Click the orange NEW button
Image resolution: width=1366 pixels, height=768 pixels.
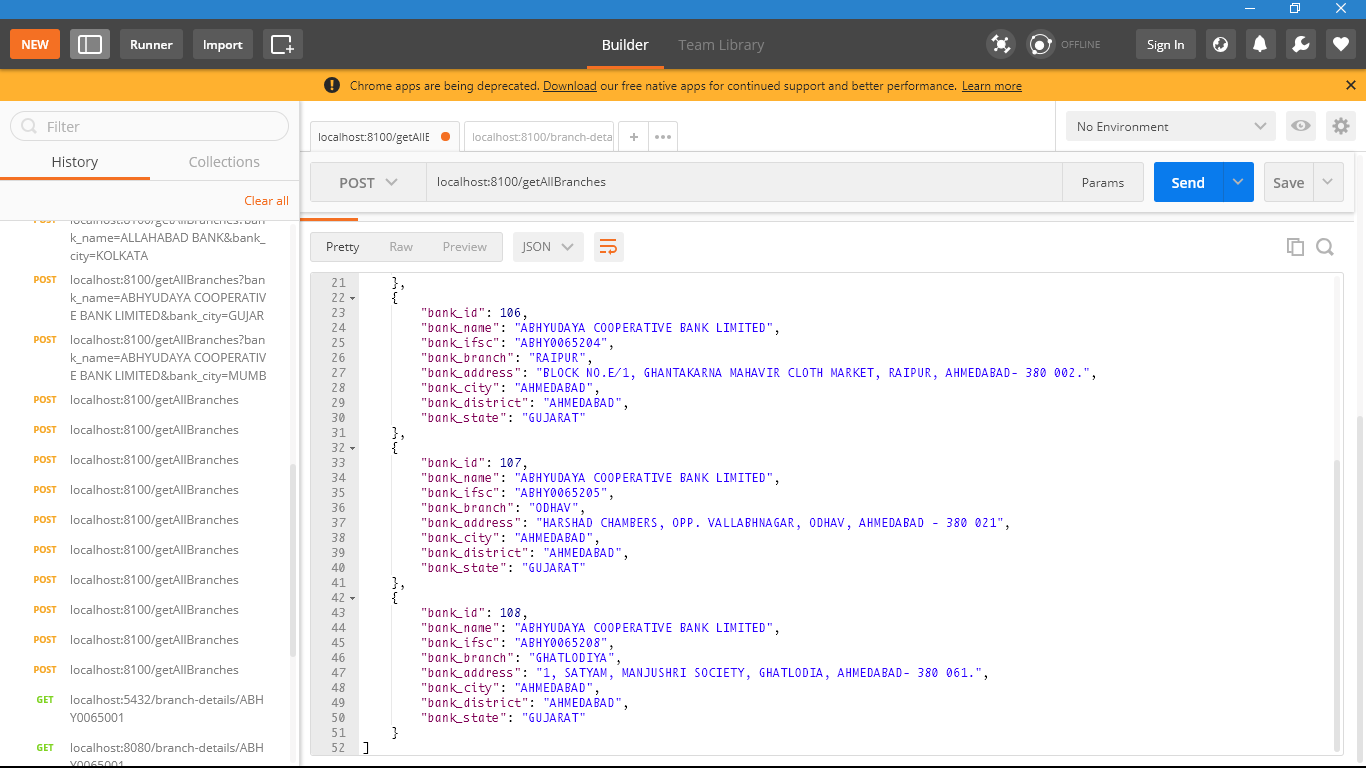[x=35, y=44]
